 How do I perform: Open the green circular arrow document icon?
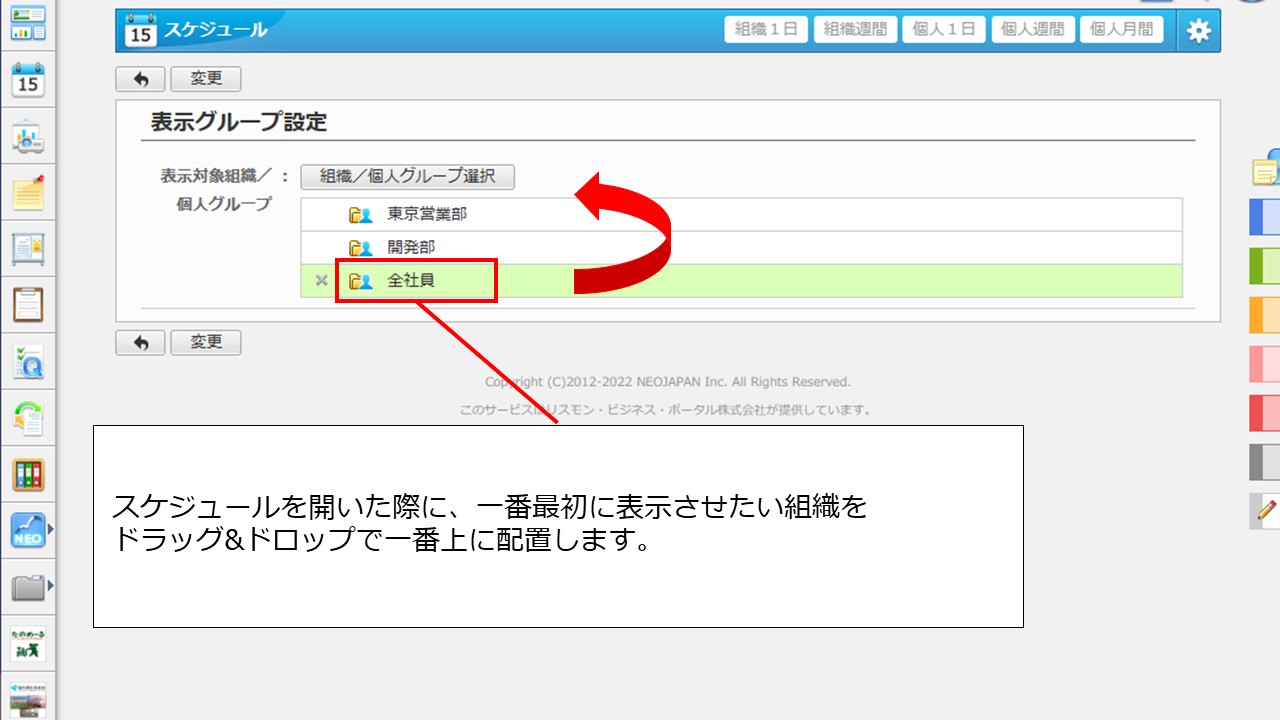pyautogui.click(x=28, y=417)
